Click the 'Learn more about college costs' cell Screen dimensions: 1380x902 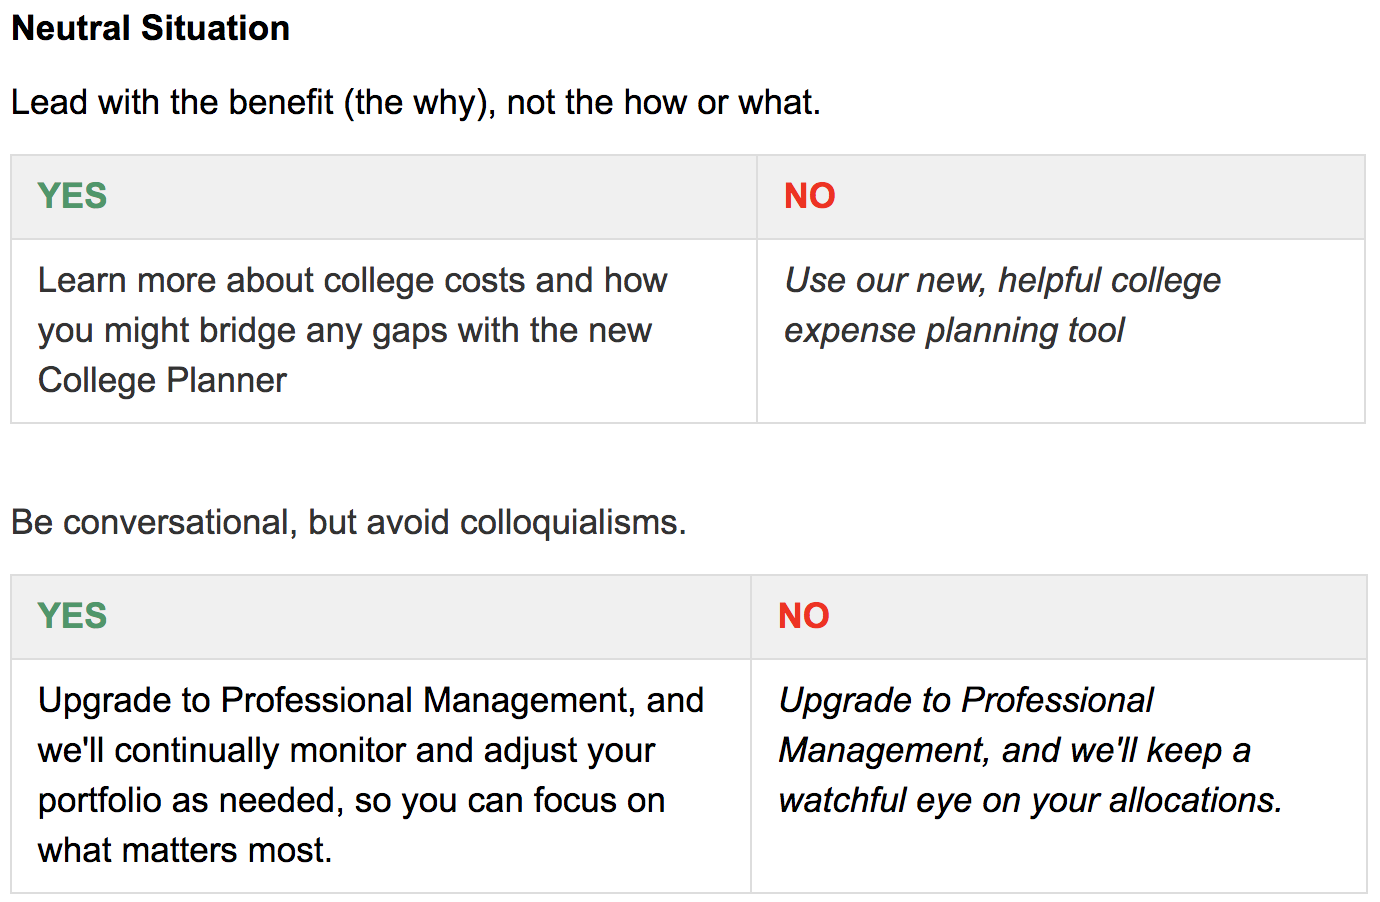[x=384, y=331]
